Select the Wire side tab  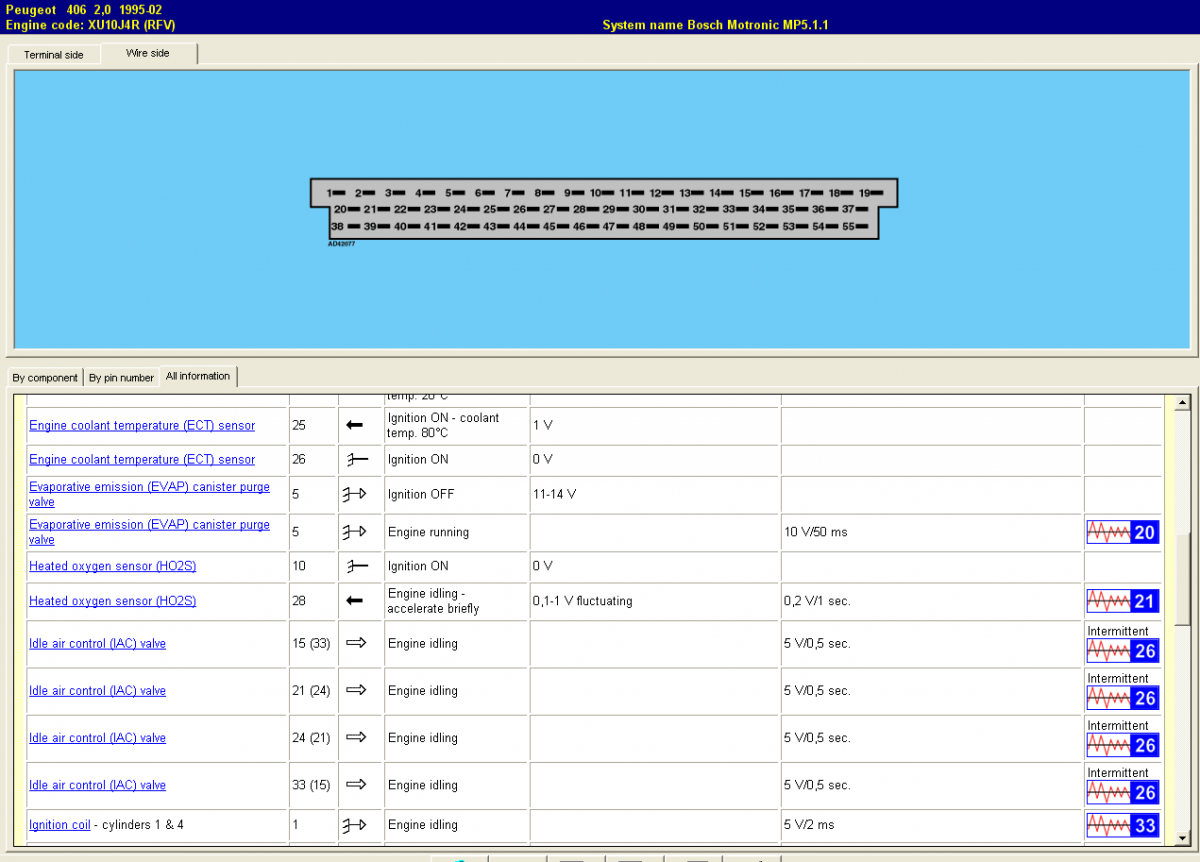148,54
